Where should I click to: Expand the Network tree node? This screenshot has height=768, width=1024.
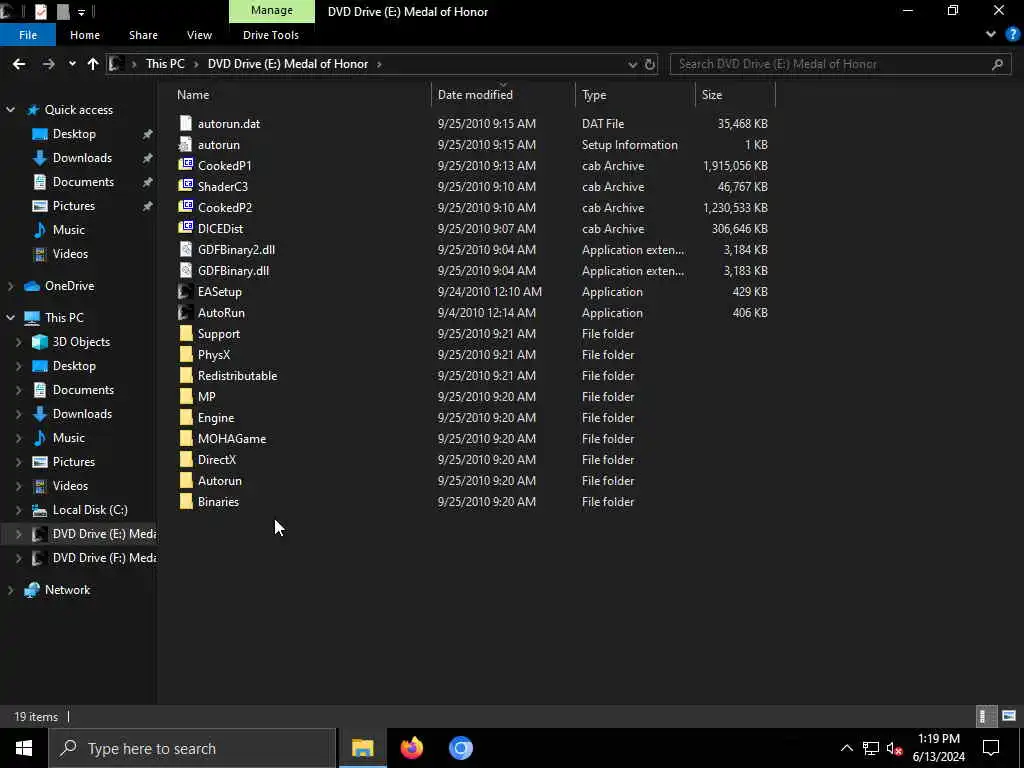coord(10,590)
